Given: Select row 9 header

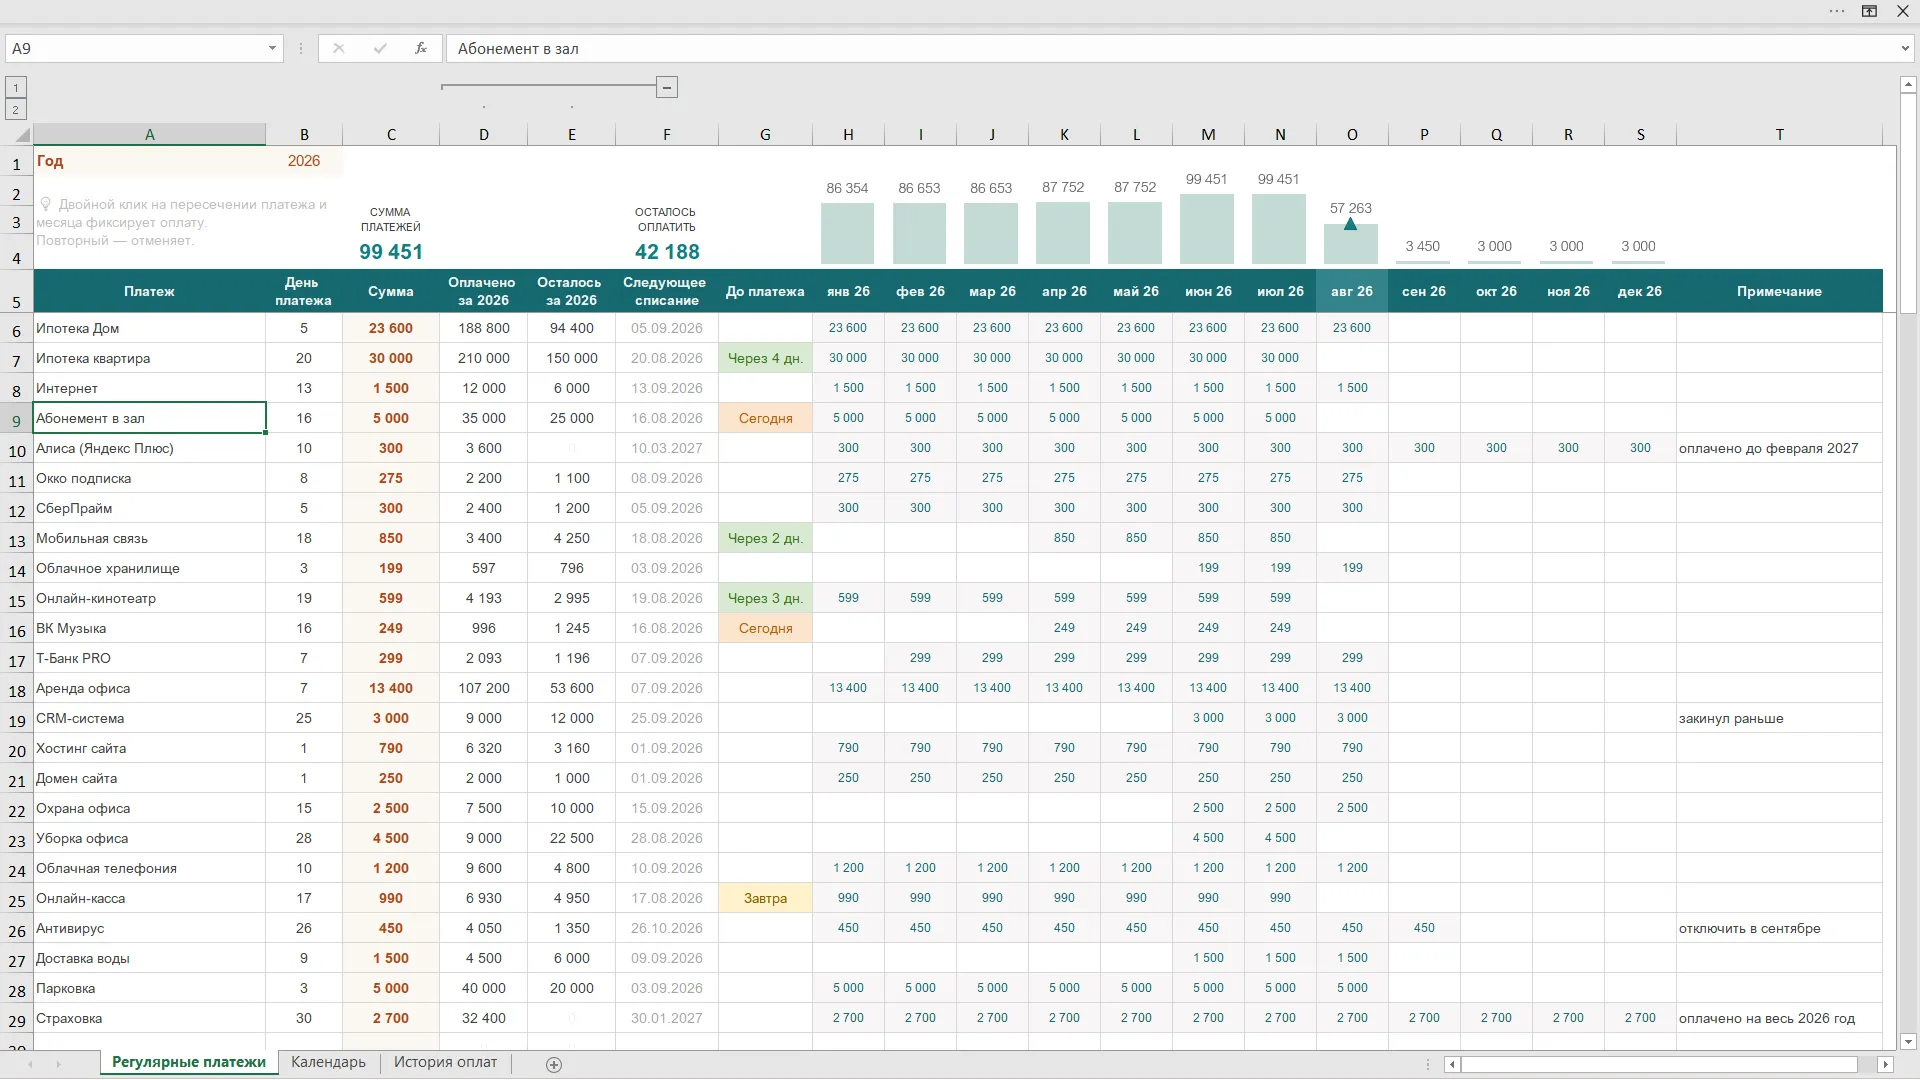Looking at the screenshot, I should click(x=16, y=421).
